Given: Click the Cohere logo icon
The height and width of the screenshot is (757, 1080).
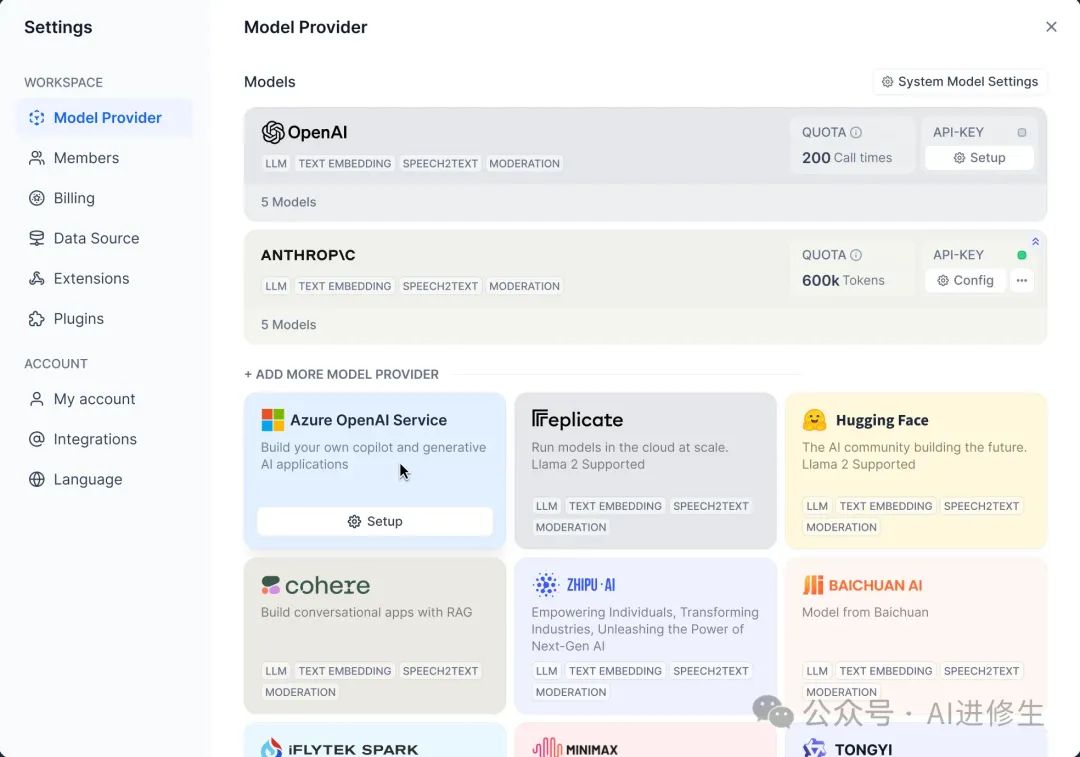Looking at the screenshot, I should point(271,585).
